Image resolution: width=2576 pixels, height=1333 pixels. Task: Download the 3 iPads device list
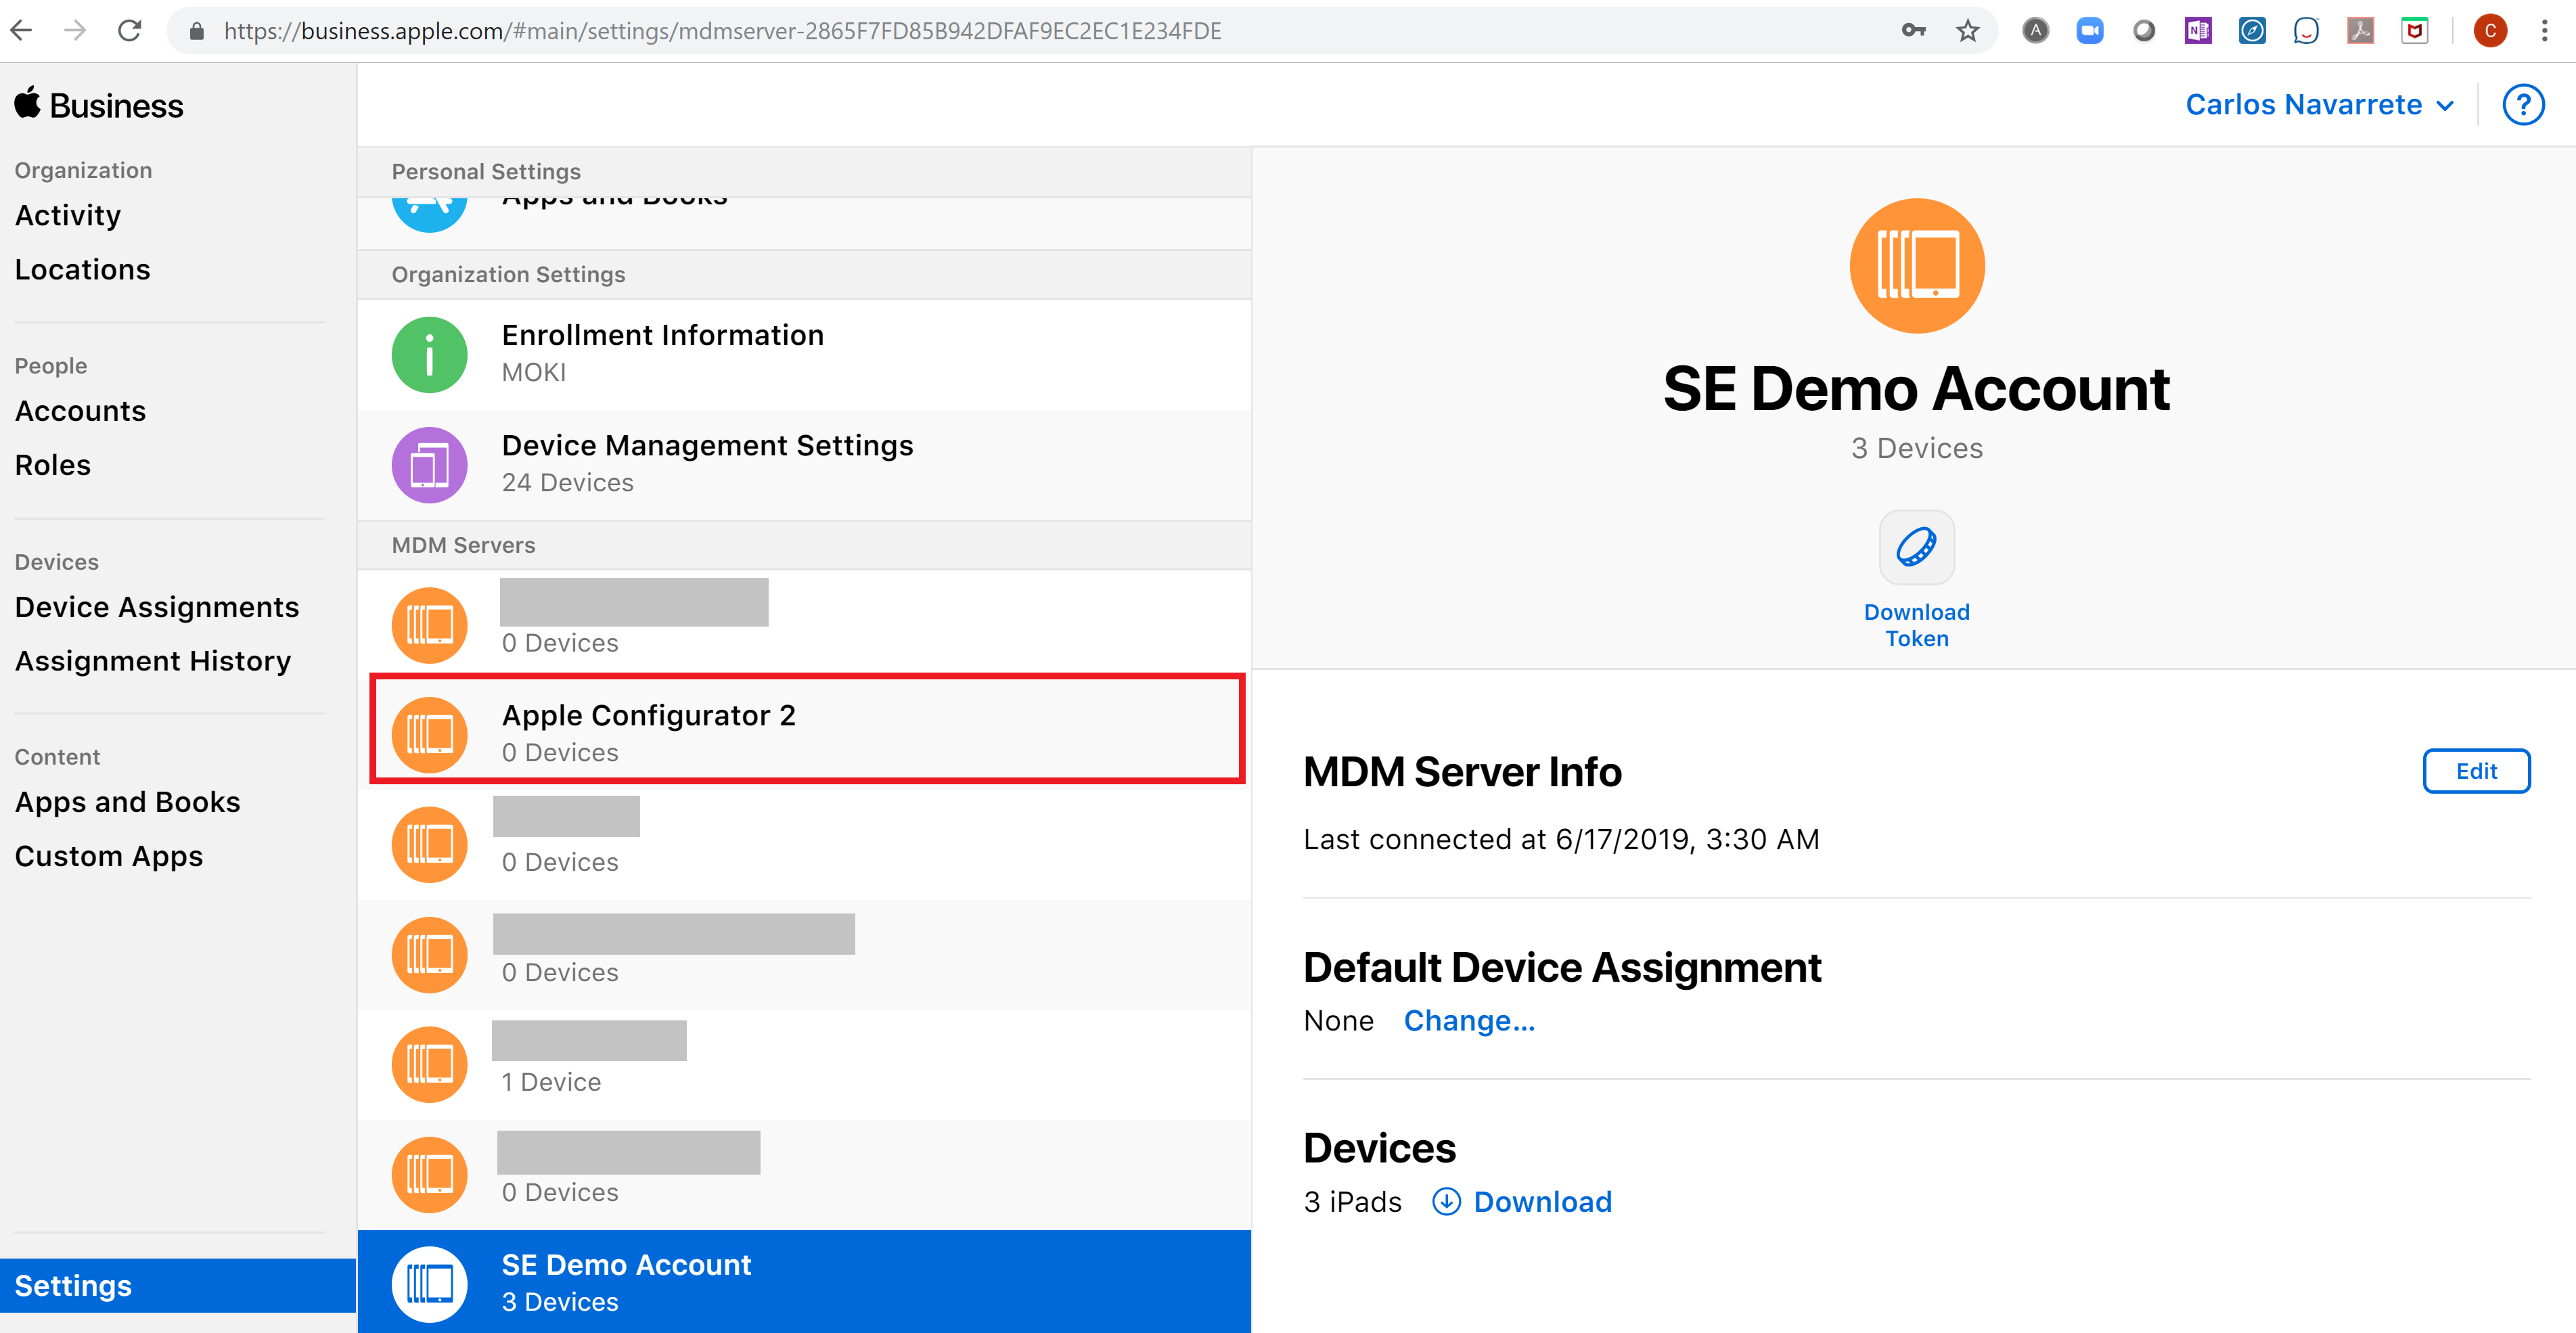[x=1522, y=1202]
